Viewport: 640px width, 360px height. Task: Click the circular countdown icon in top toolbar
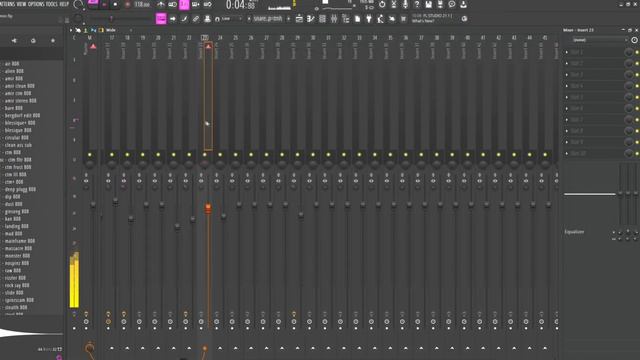(x=382, y=4)
